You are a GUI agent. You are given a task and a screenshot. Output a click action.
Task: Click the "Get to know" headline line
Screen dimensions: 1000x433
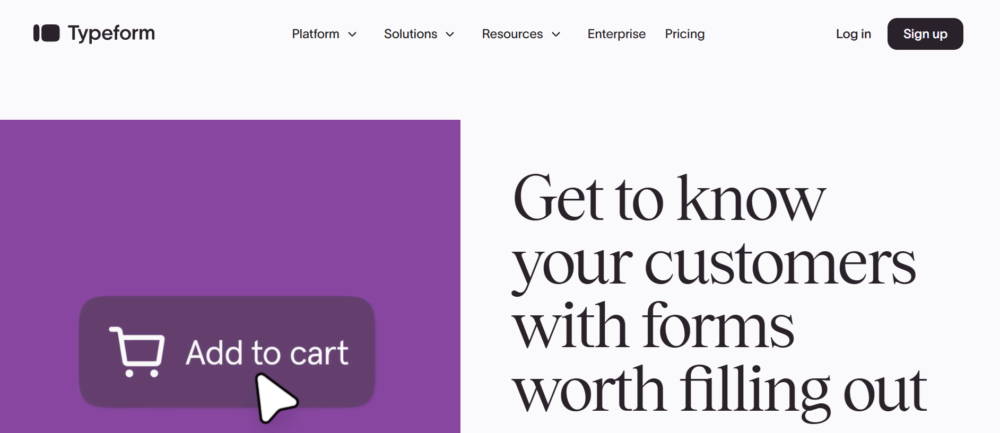click(668, 199)
